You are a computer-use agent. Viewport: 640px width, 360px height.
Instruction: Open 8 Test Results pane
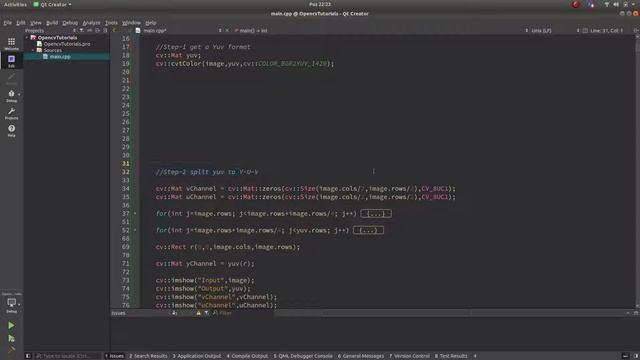451,356
